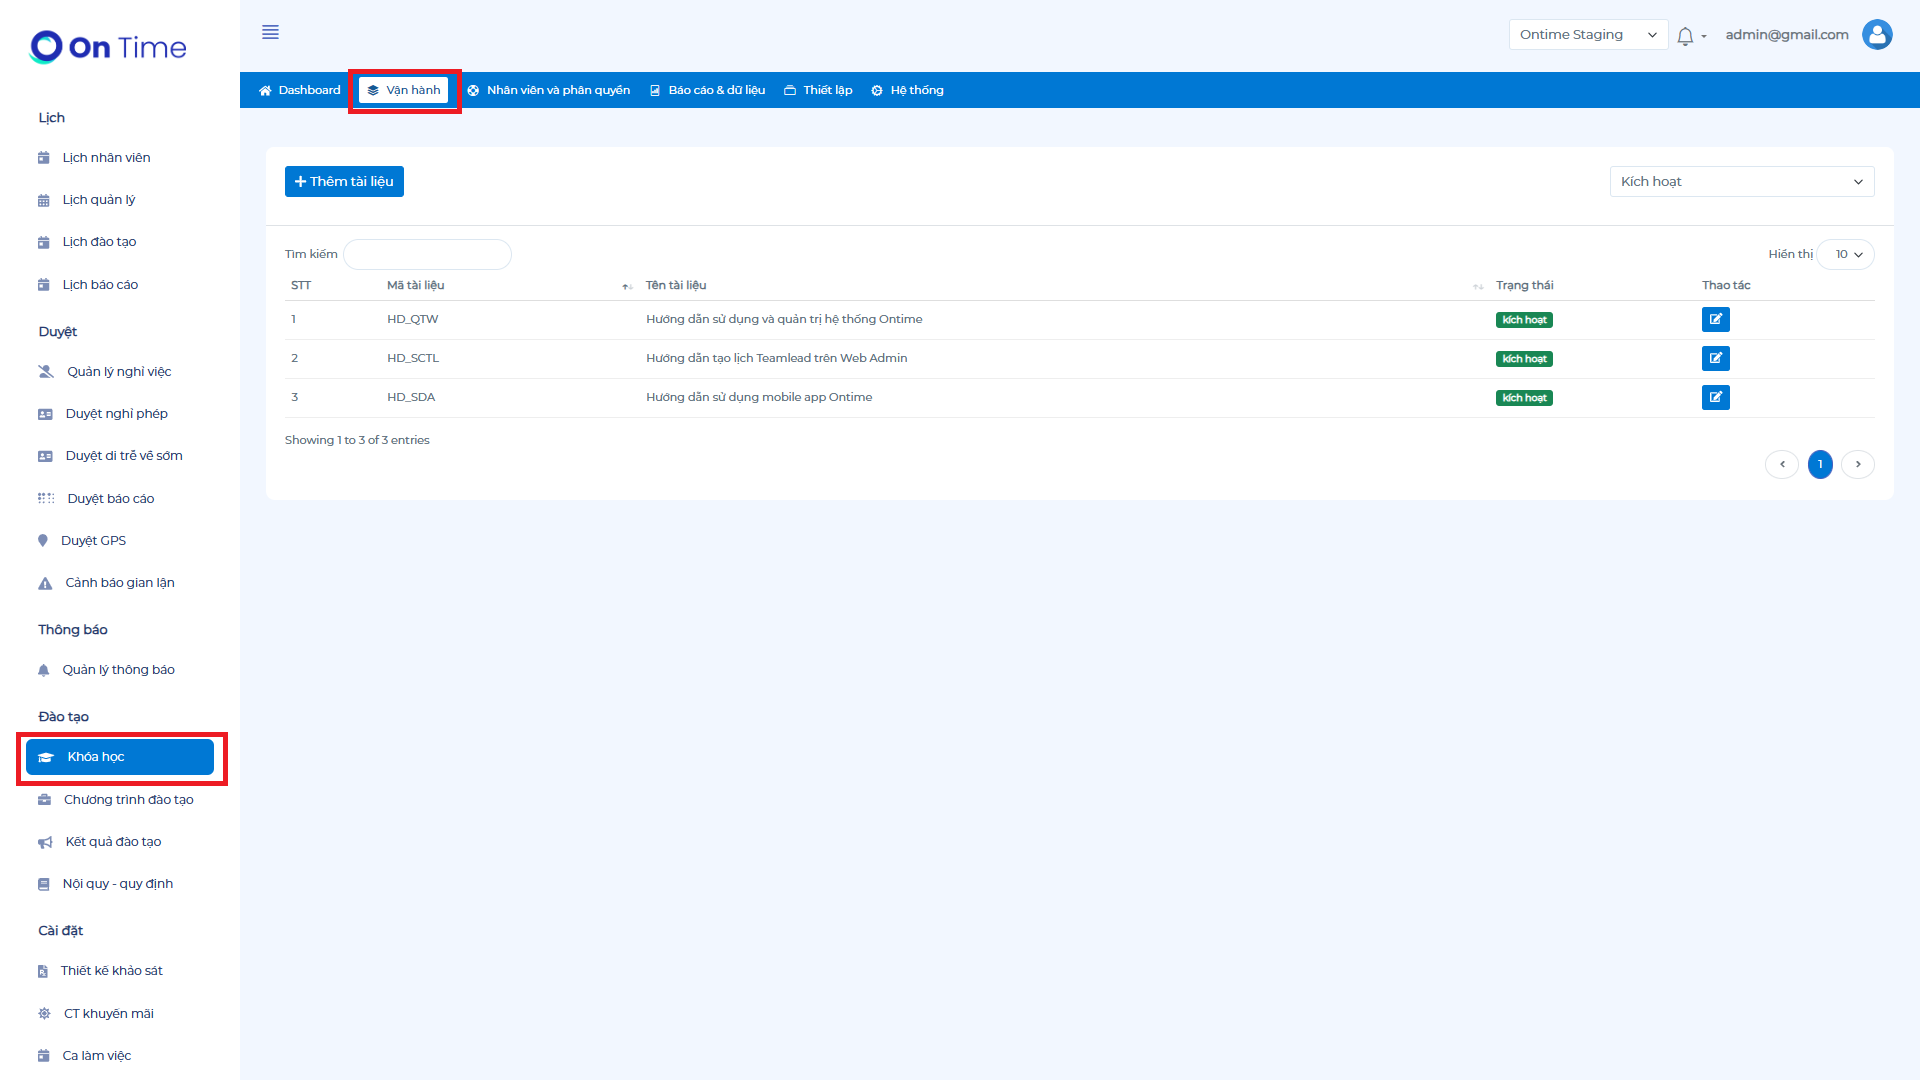Click the Tìm kiếm search field
Screen dimensions: 1920x1080
427,255
